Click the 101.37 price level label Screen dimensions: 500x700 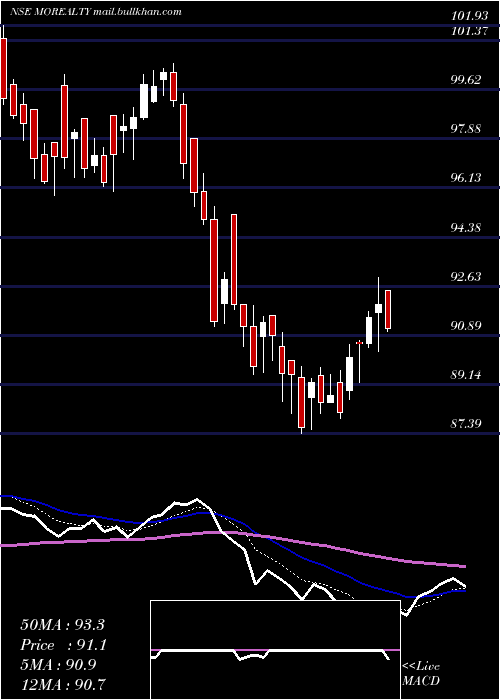[469, 31]
